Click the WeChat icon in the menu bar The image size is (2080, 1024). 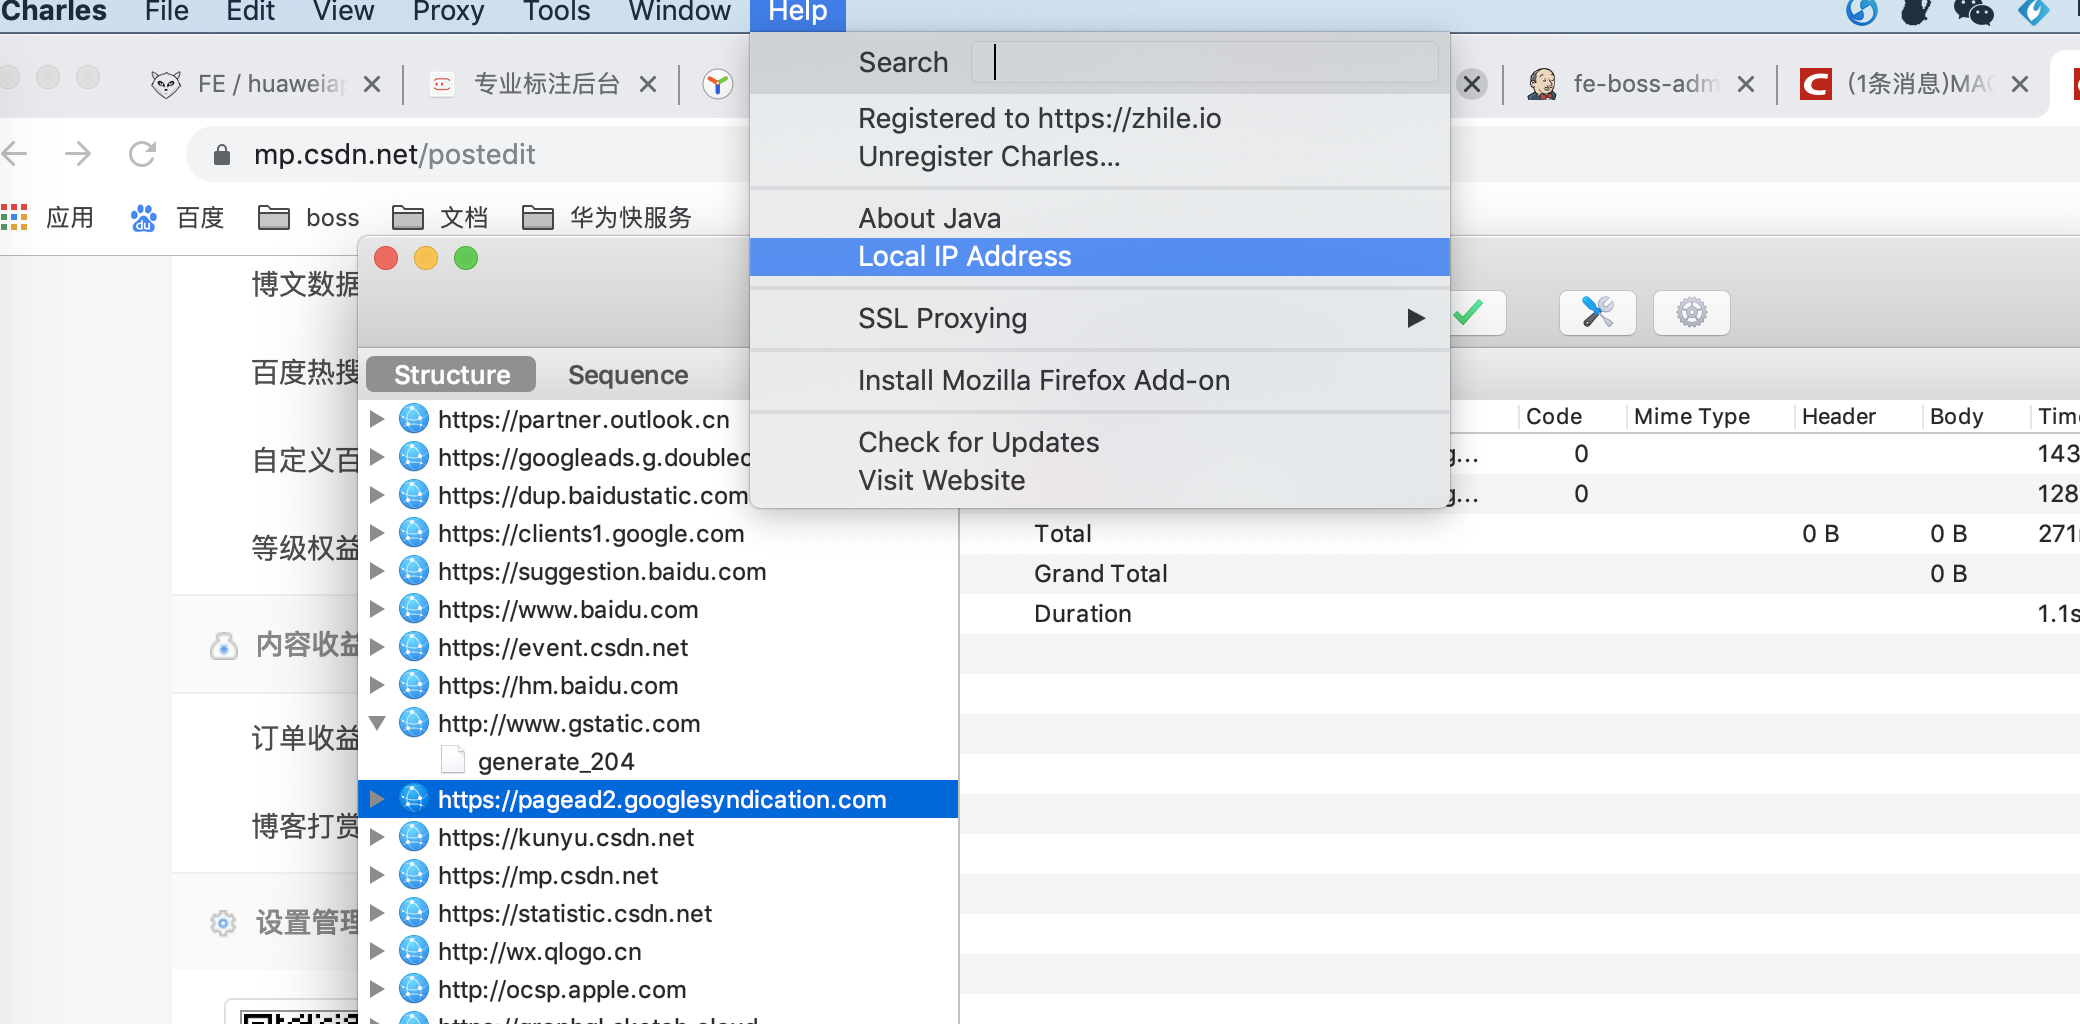pos(1973,12)
